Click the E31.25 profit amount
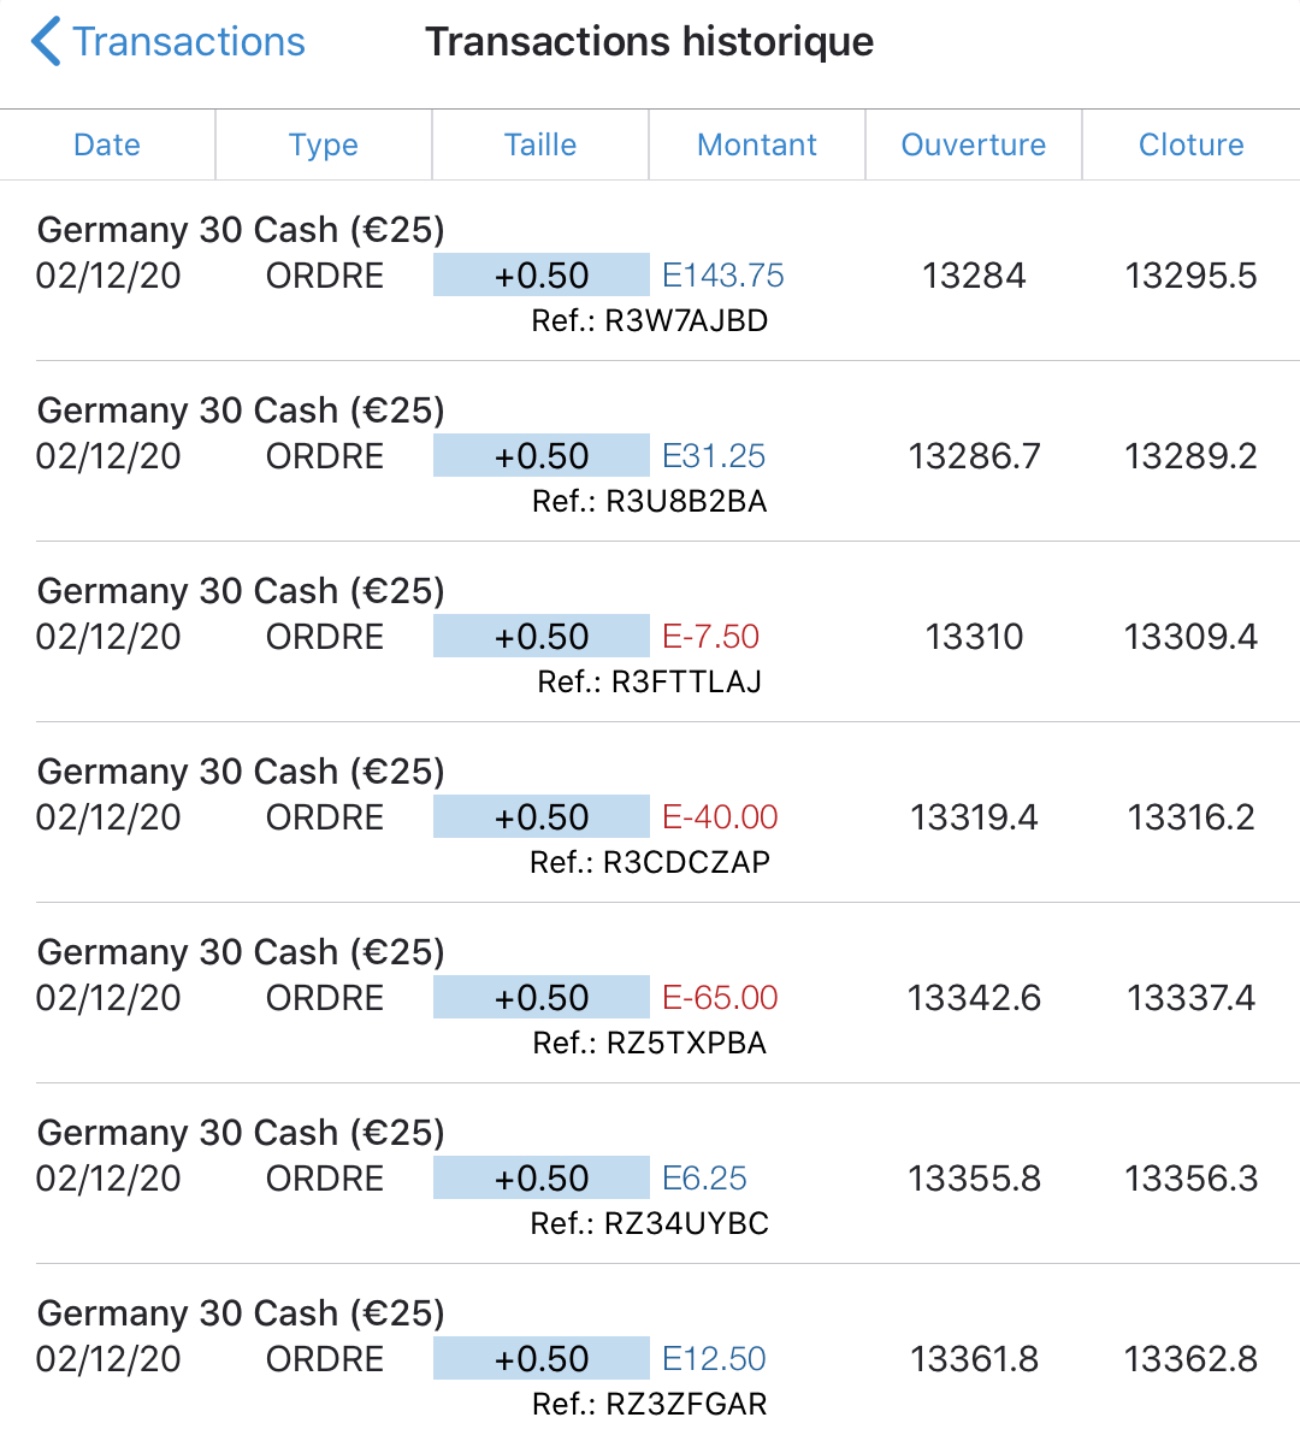 click(713, 457)
